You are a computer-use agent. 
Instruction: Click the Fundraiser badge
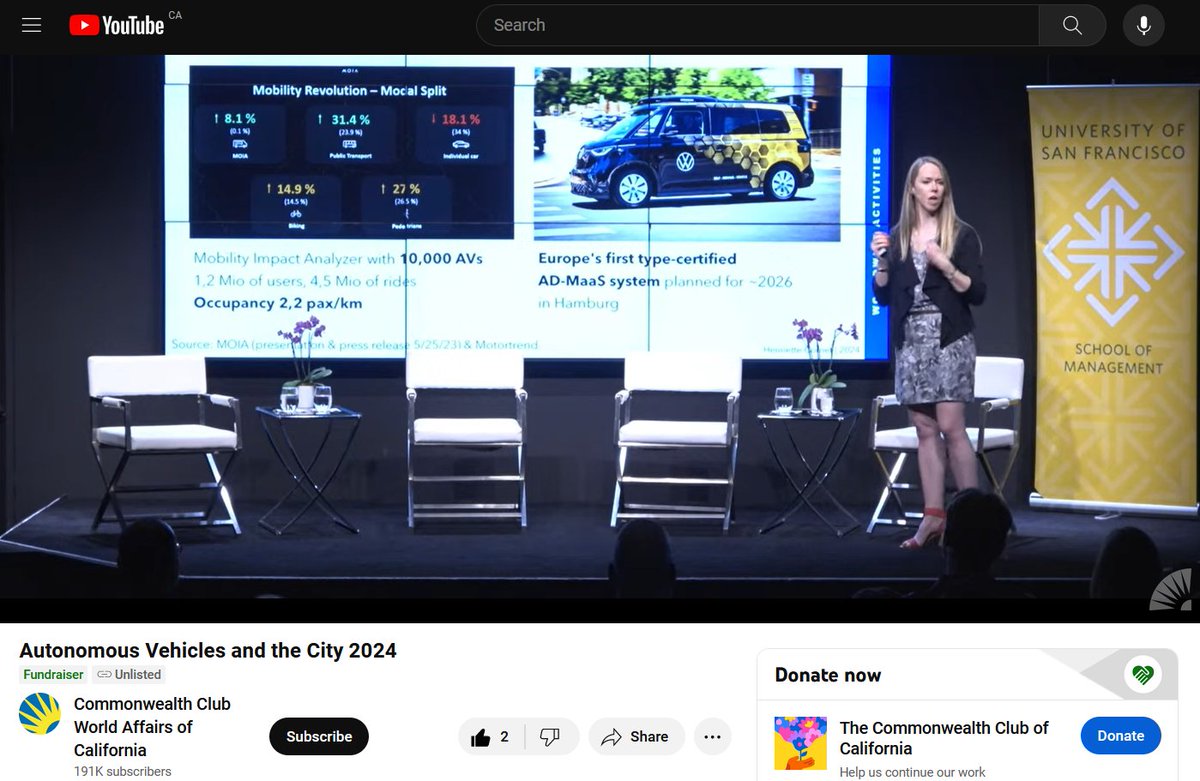(x=54, y=675)
